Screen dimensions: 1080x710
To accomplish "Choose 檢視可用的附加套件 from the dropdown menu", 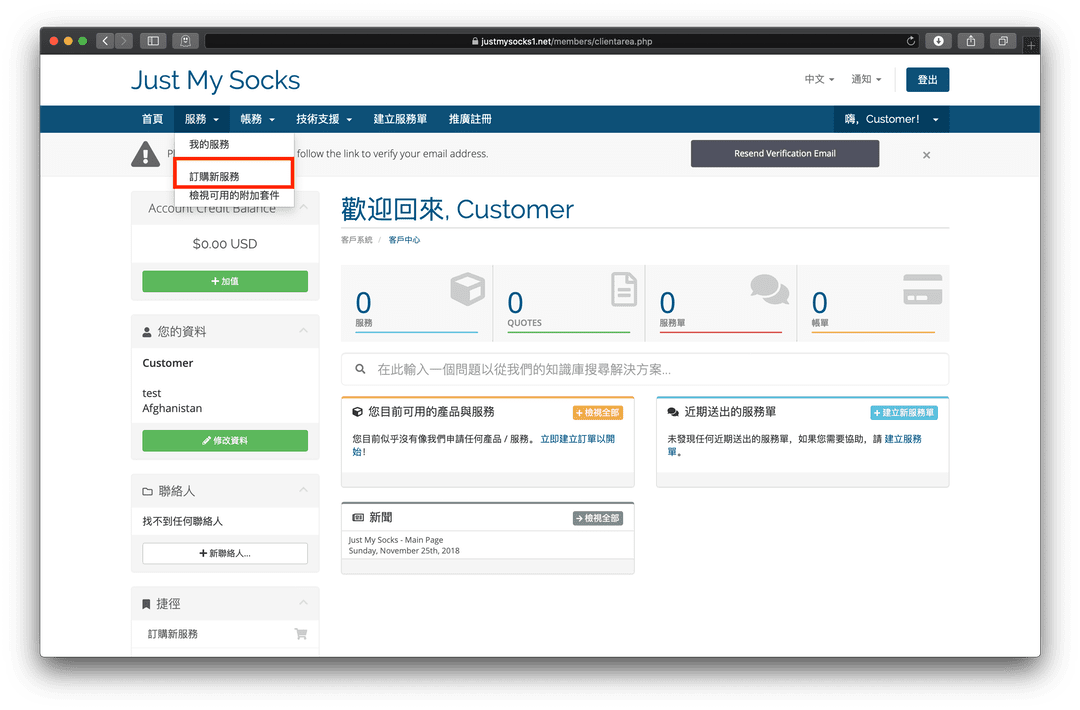I will pyautogui.click(x=234, y=196).
